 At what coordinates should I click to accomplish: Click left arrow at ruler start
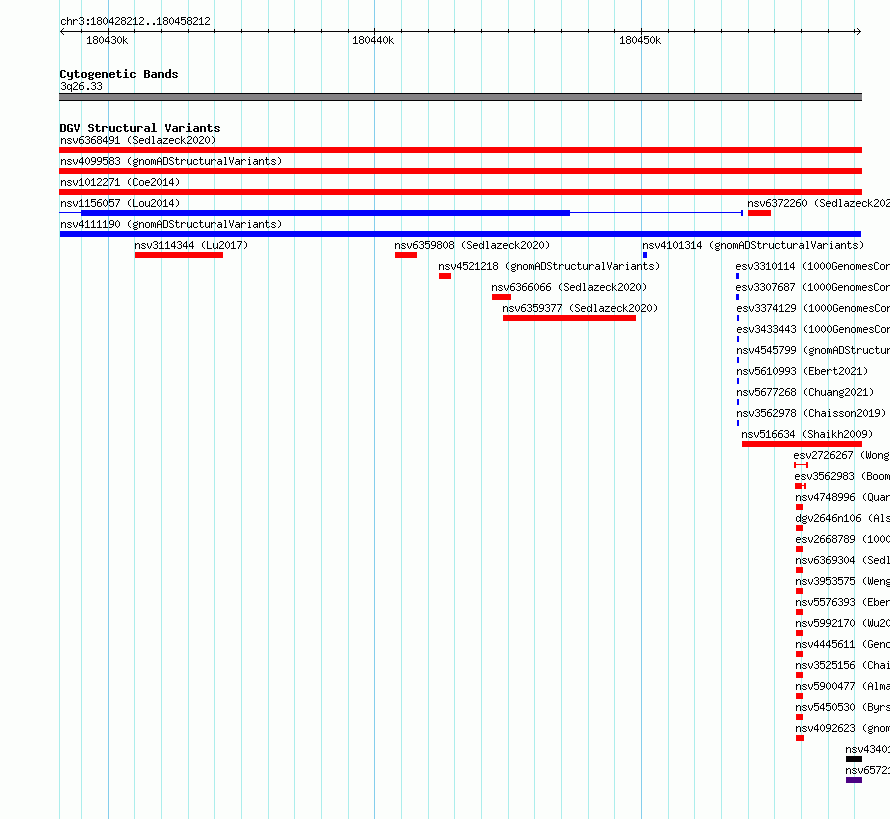pos(62,32)
